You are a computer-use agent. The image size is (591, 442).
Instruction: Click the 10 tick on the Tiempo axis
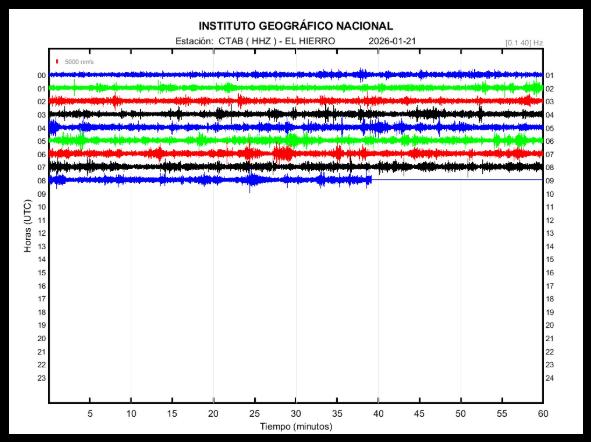click(131, 413)
